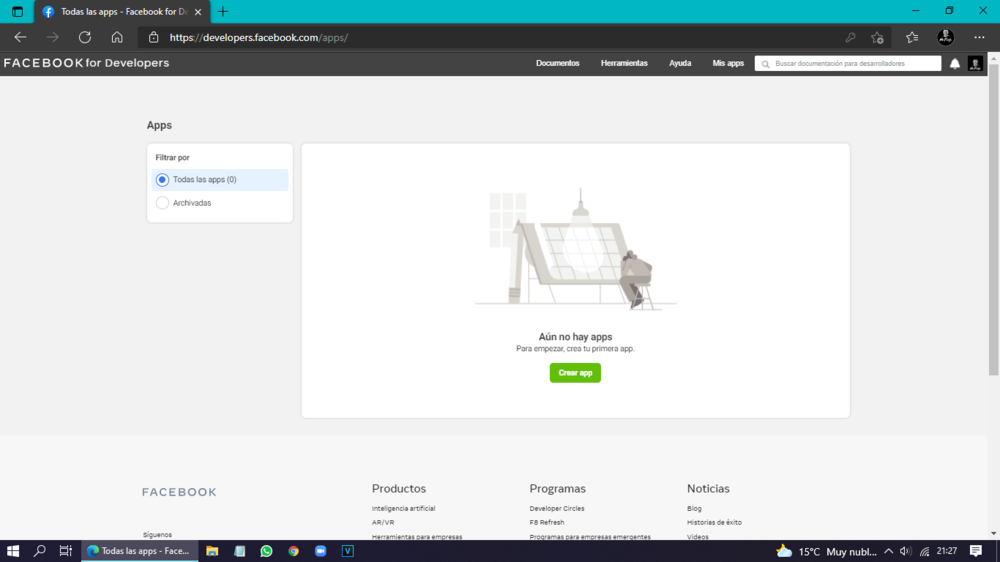1000x562 pixels.
Task: Launch Zoom from the taskbar
Action: (321, 551)
